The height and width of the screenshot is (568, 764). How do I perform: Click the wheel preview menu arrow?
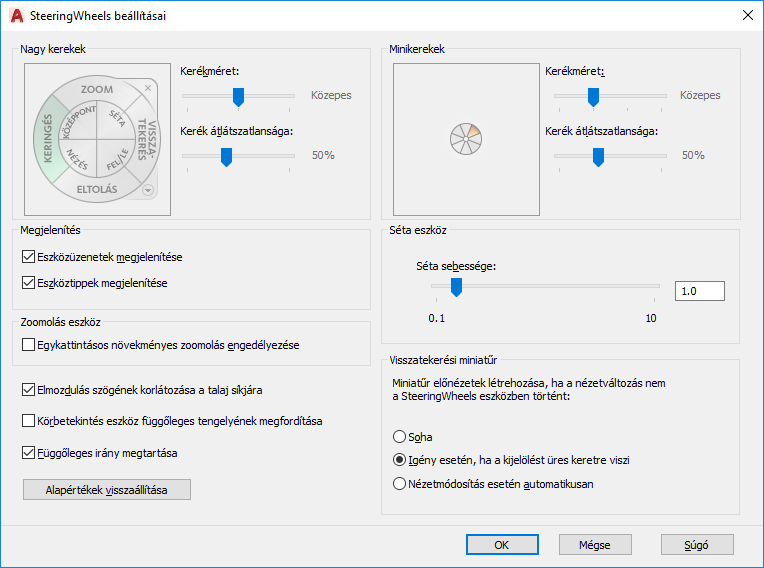point(148,190)
